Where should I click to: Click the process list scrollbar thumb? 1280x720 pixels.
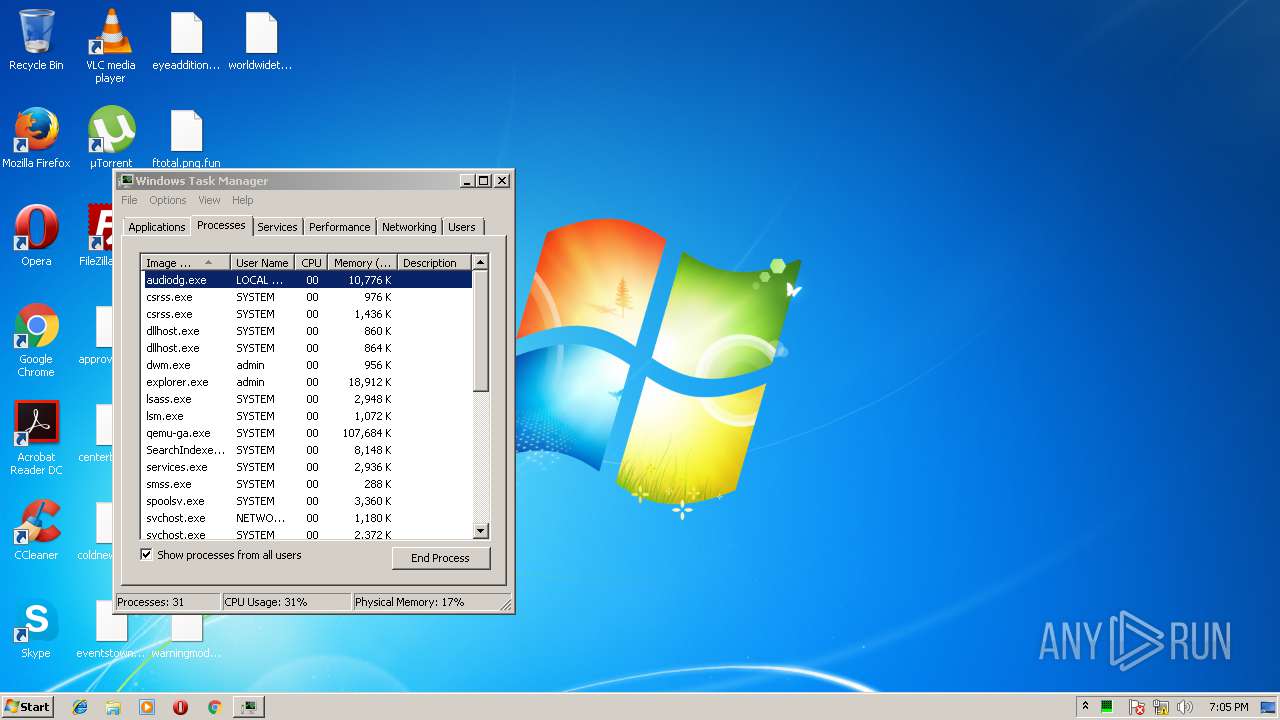[x=480, y=330]
